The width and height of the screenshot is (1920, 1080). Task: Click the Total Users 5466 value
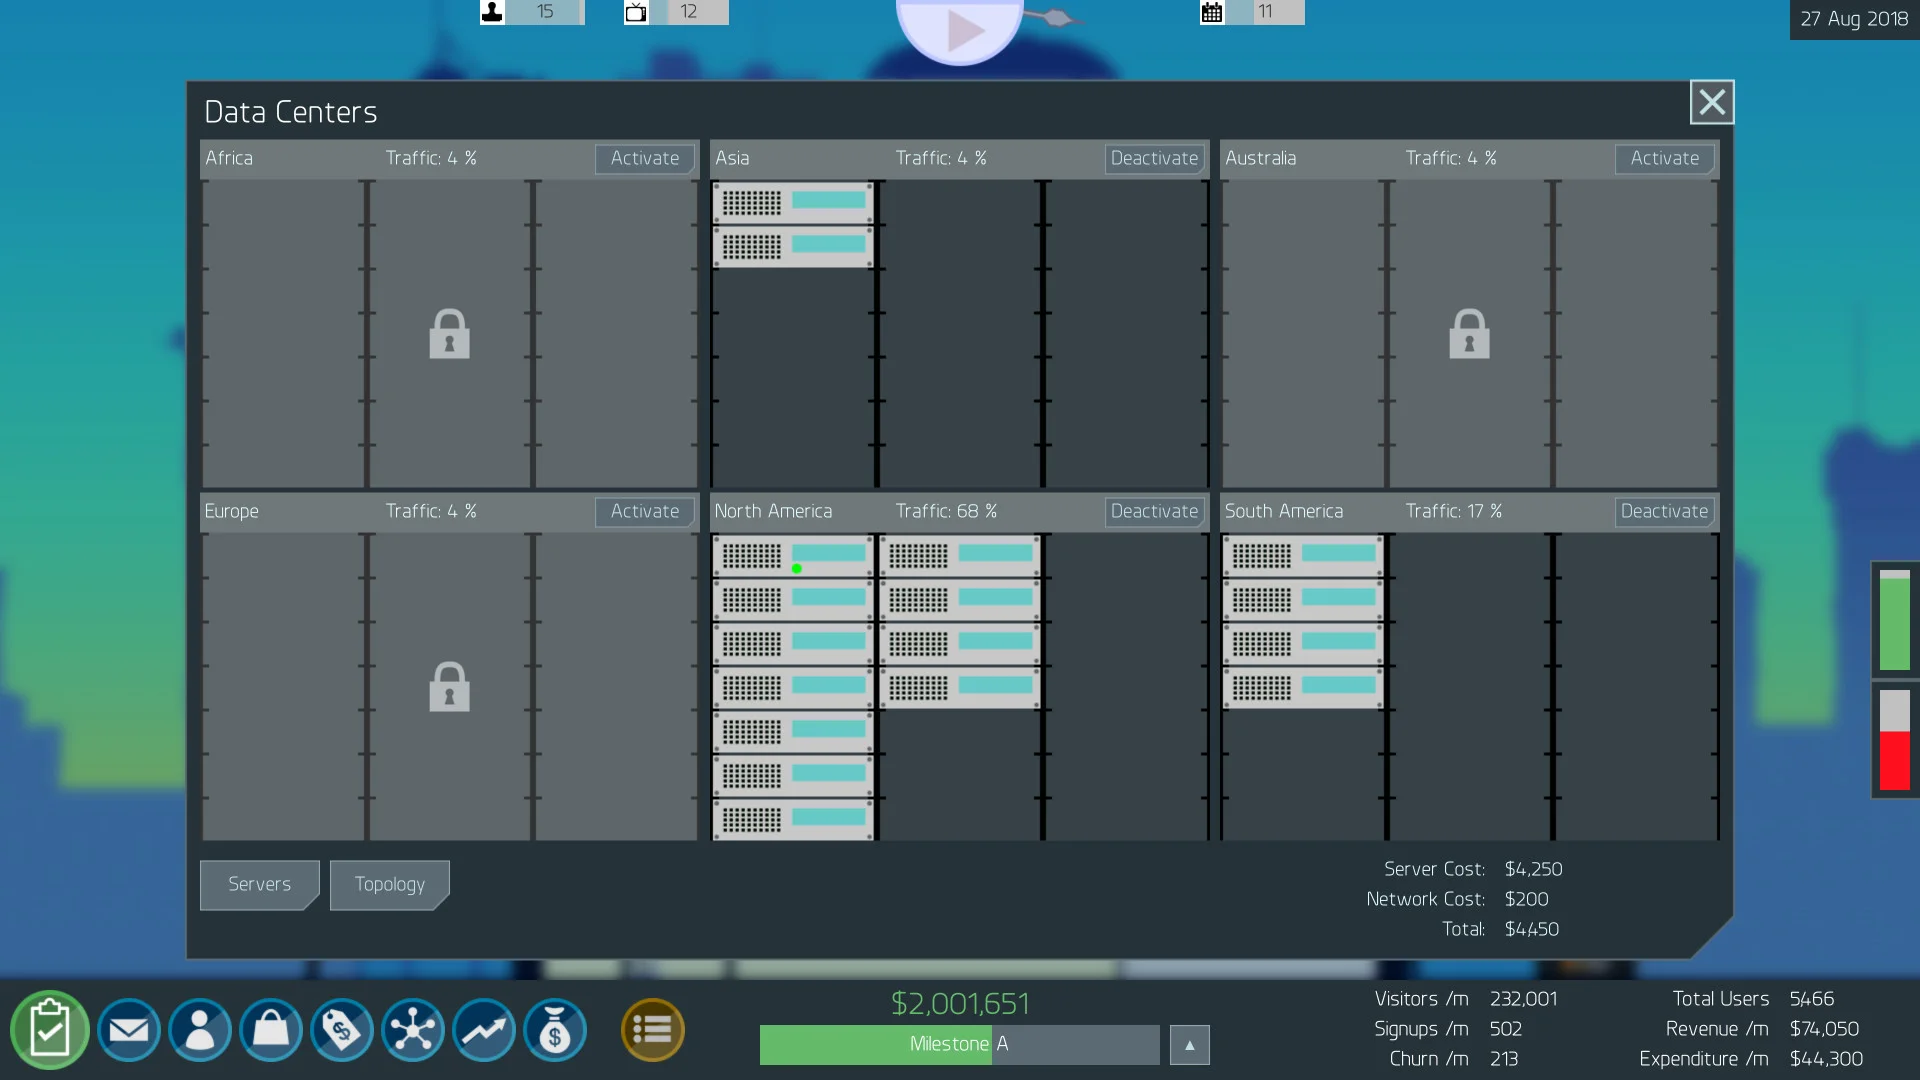[1812, 999]
